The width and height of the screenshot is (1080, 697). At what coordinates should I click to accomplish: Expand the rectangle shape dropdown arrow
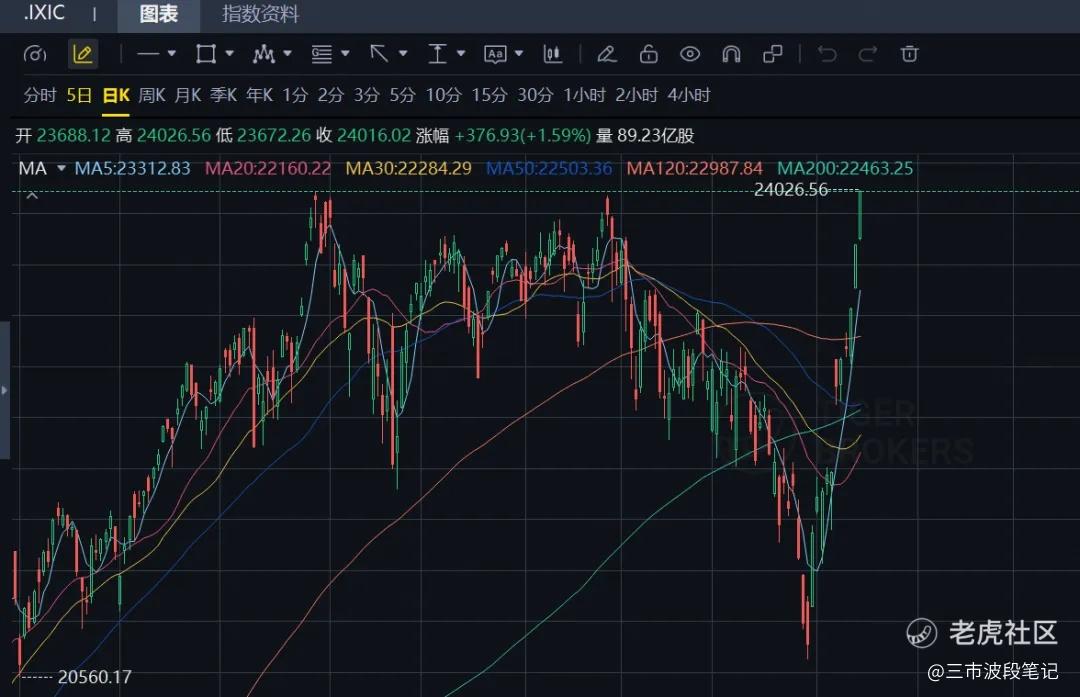[x=229, y=53]
